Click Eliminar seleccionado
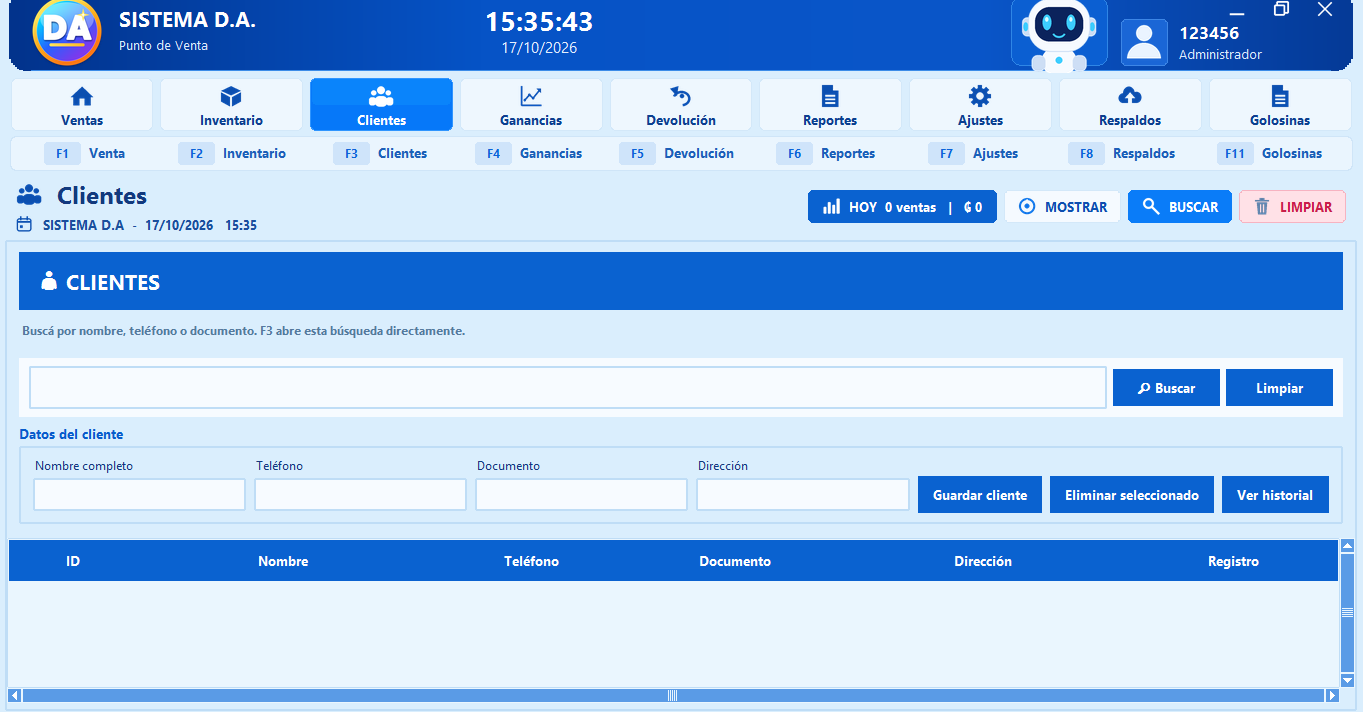The width and height of the screenshot is (1363, 712). [1132, 495]
